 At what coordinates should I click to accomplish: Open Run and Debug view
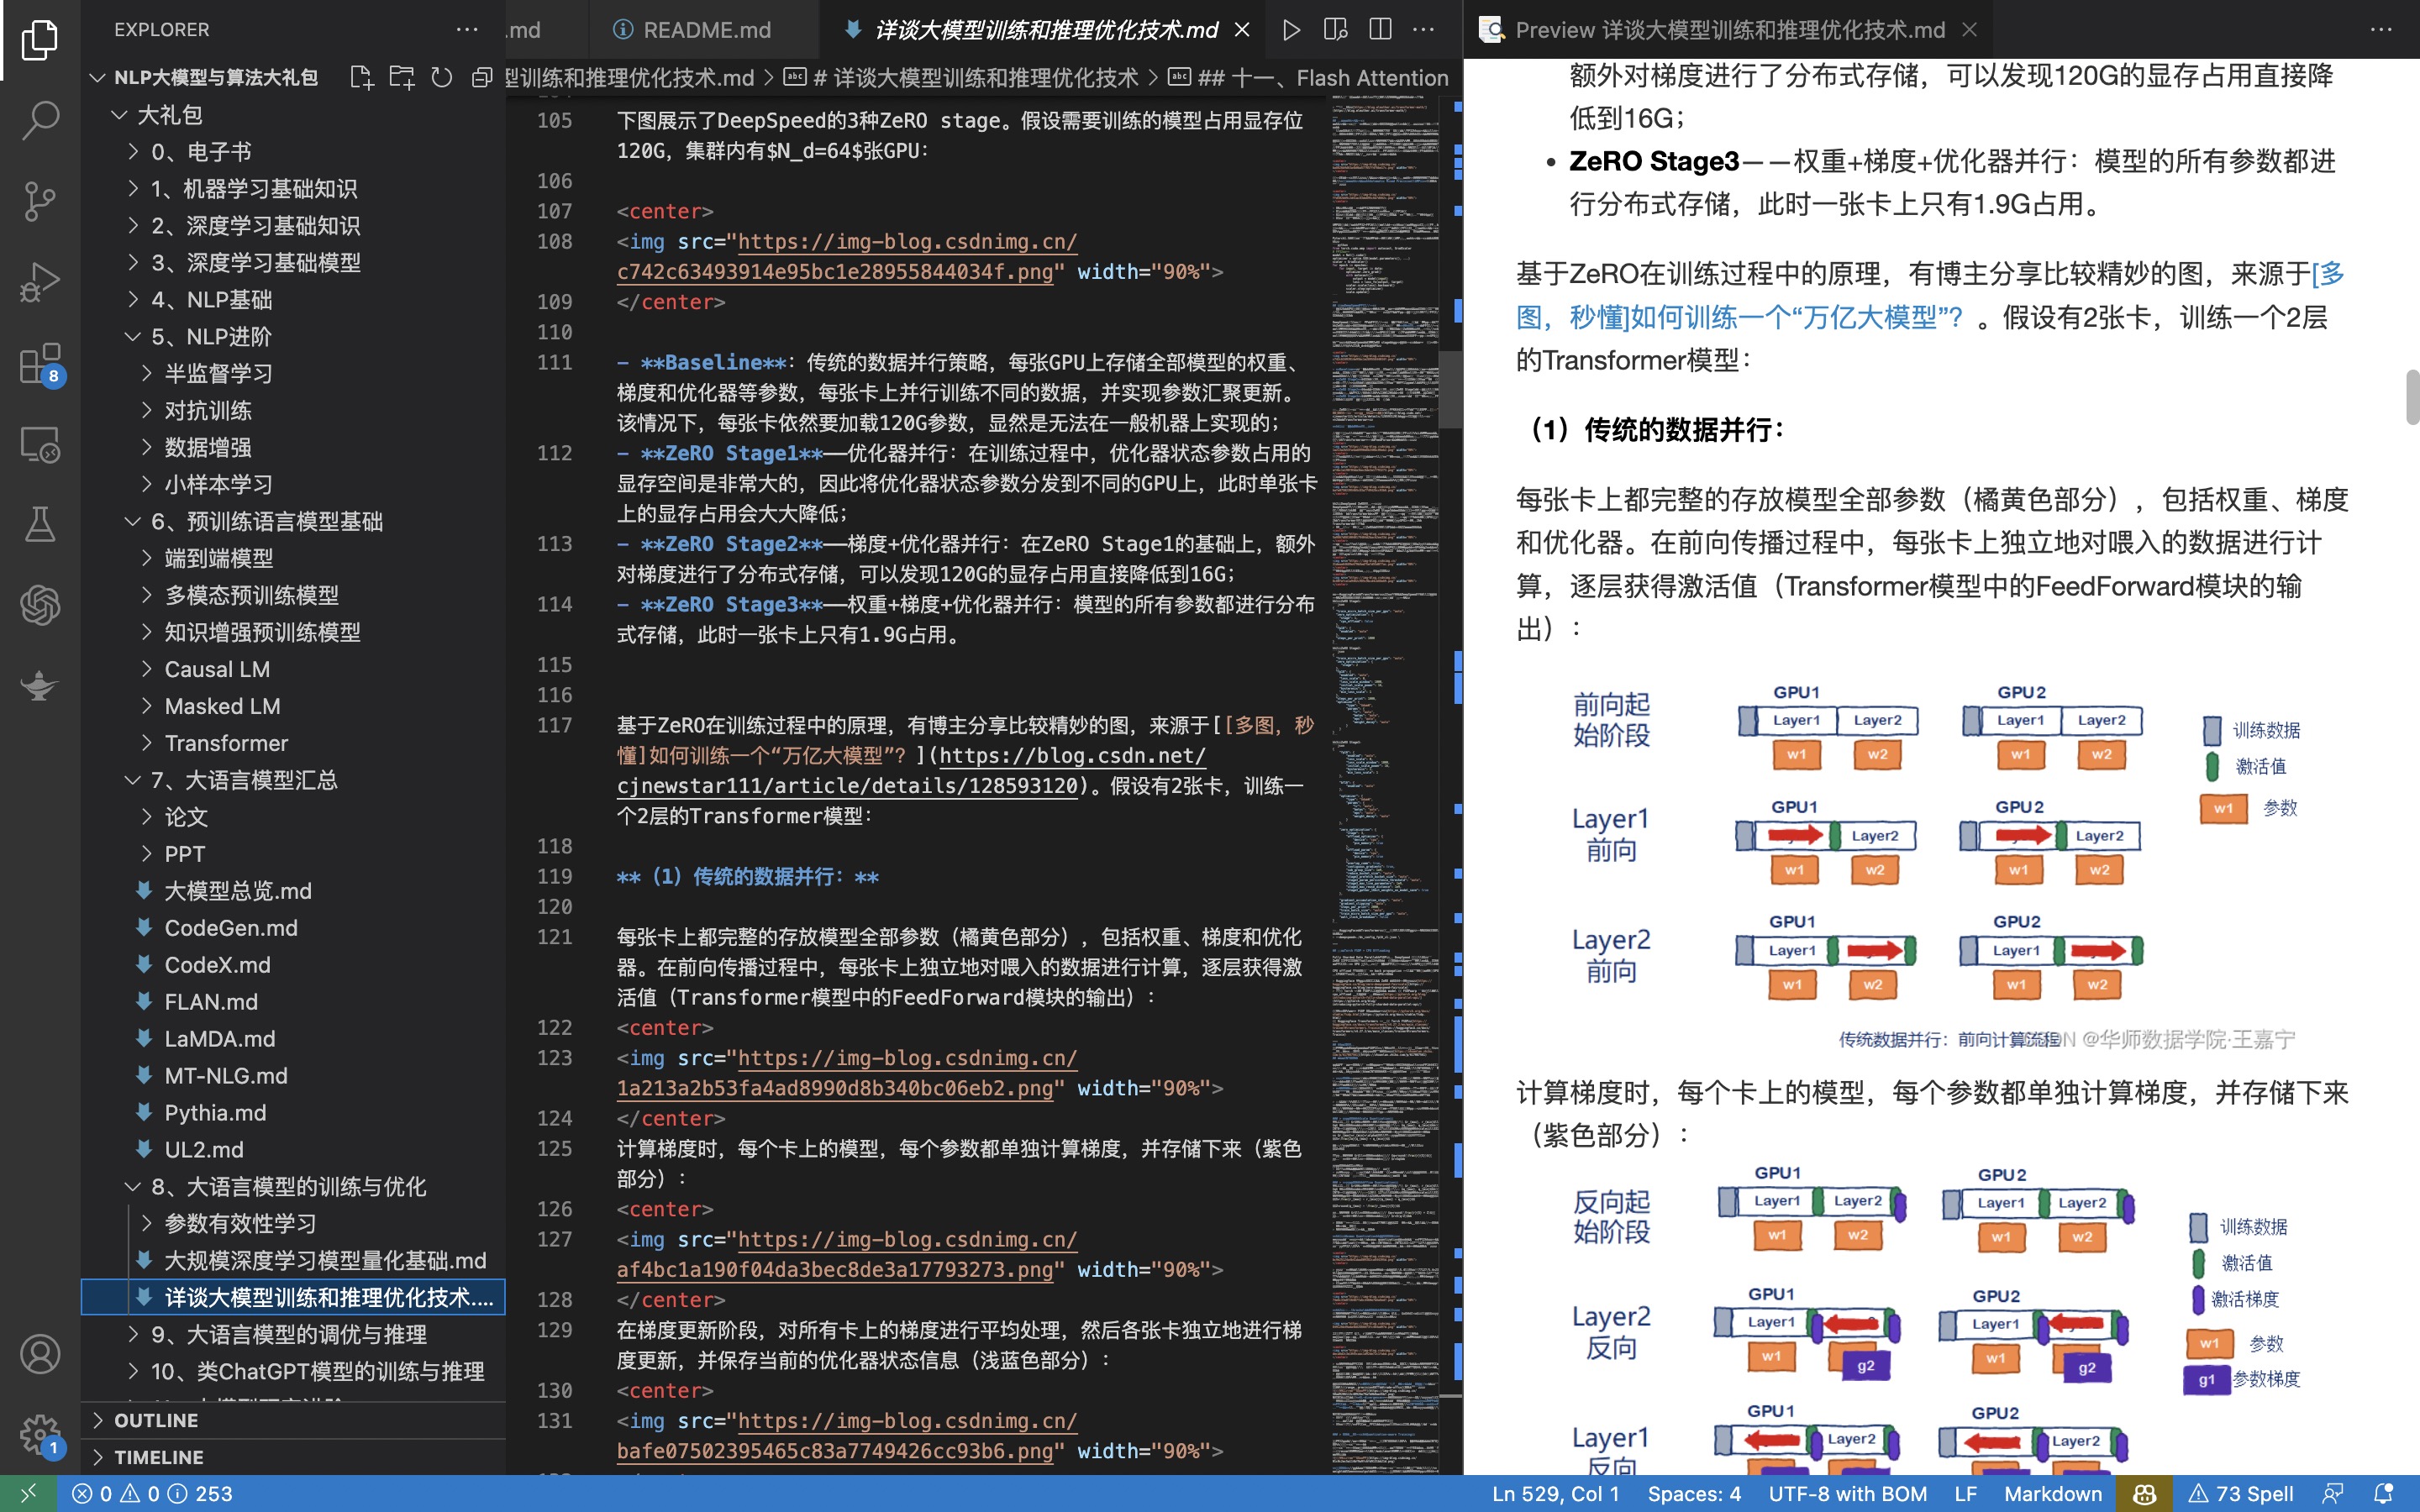pyautogui.click(x=40, y=282)
